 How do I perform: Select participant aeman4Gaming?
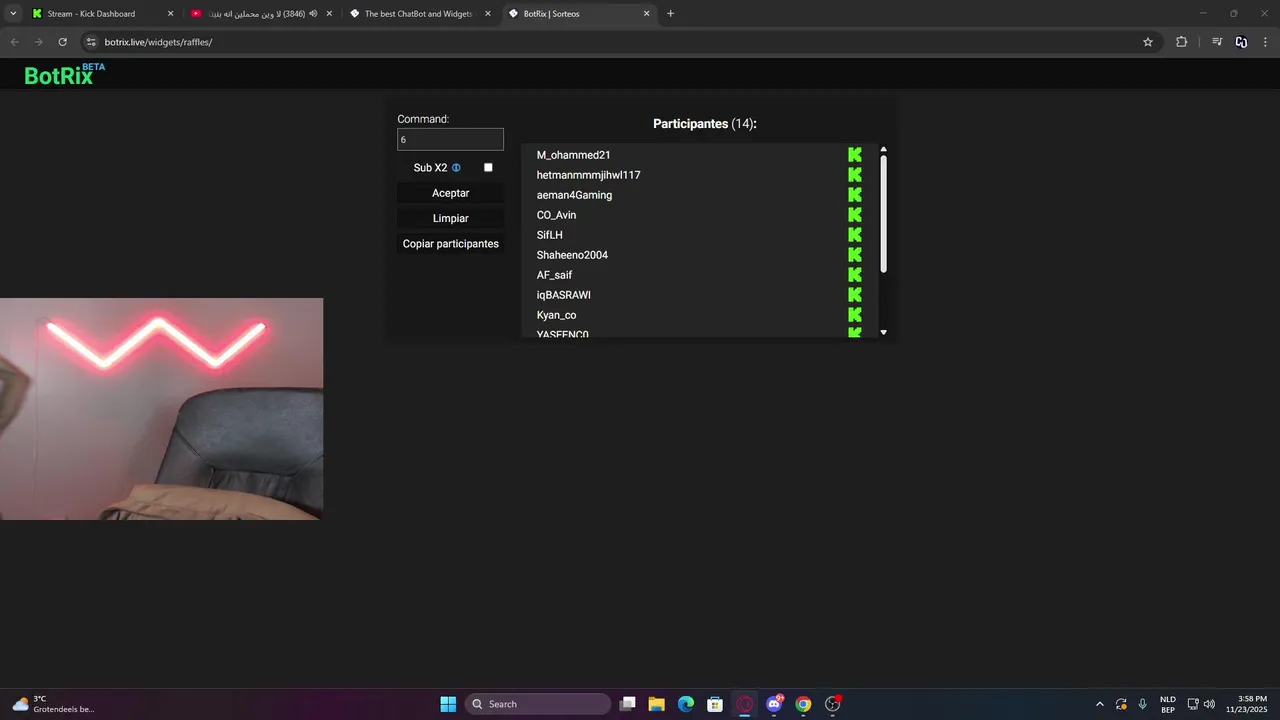click(x=574, y=195)
